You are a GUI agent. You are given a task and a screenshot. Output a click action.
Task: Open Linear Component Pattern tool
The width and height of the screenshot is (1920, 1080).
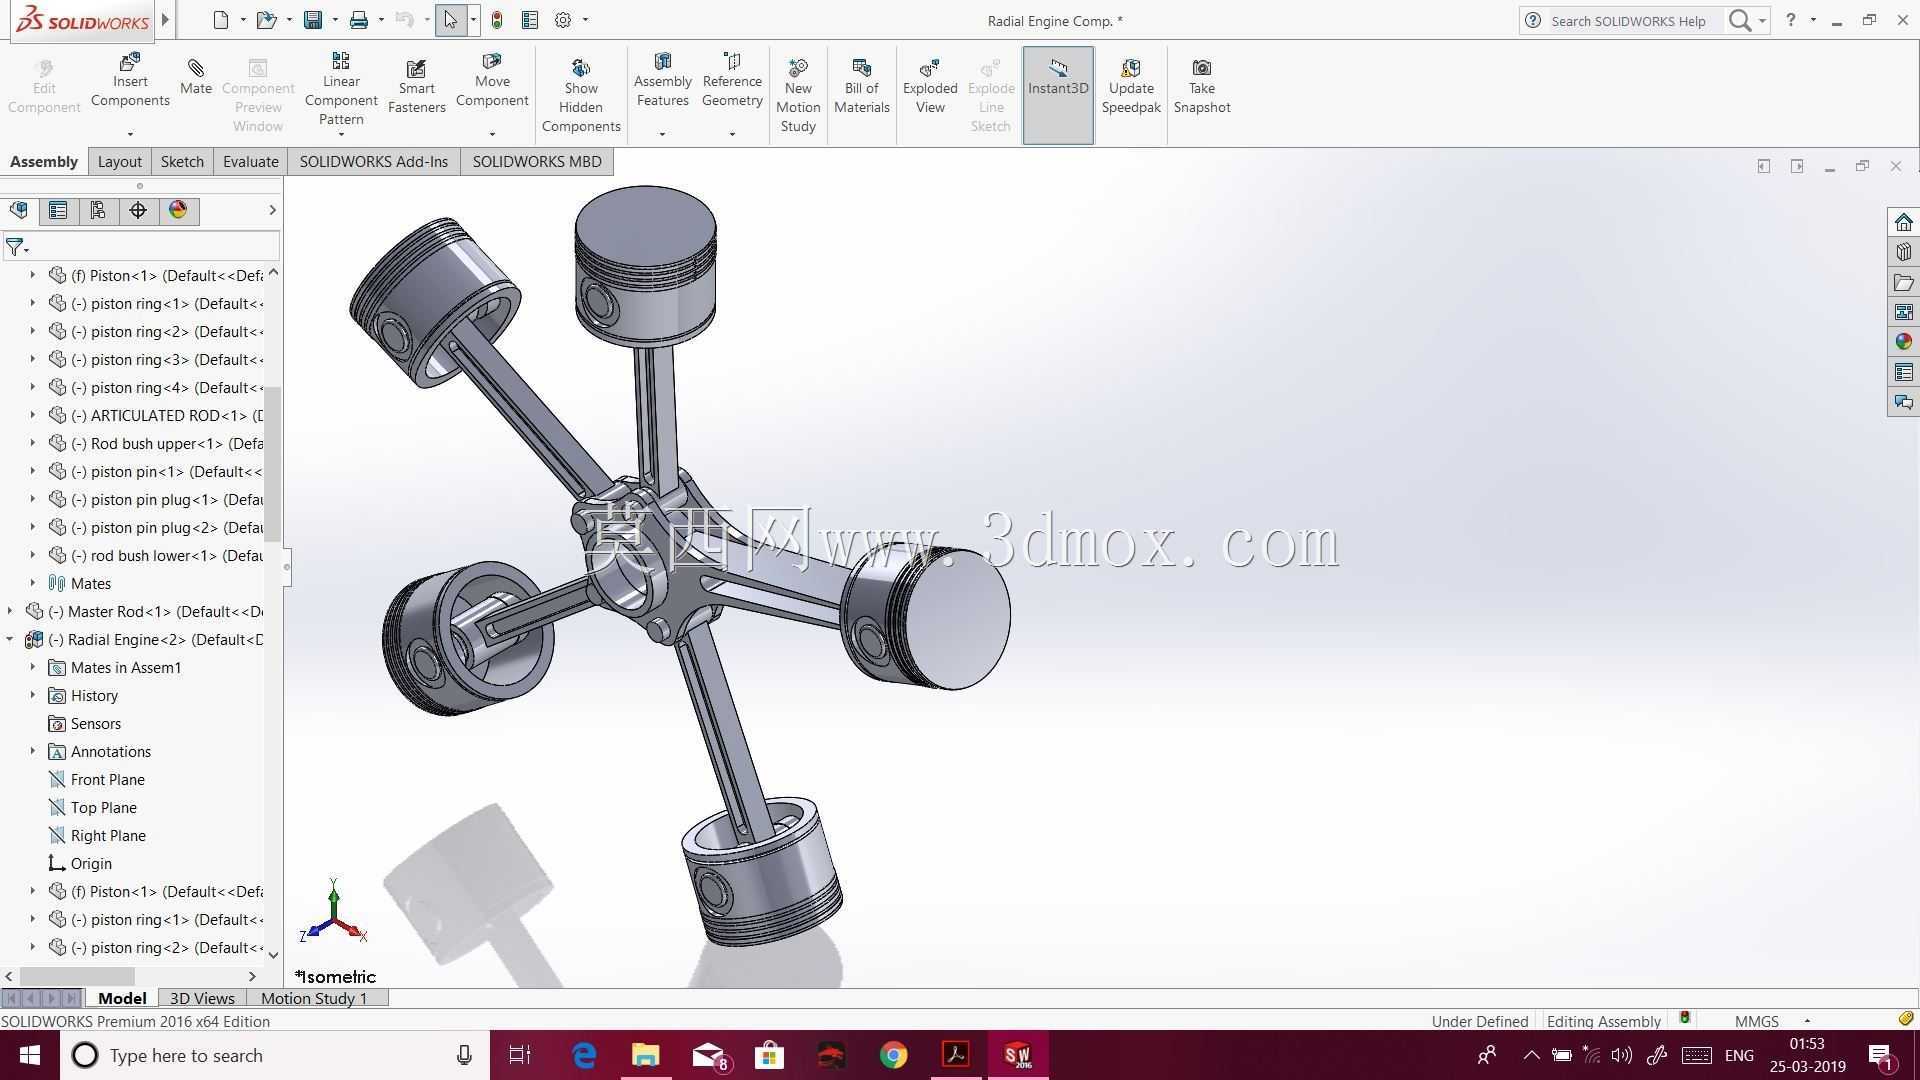point(341,90)
